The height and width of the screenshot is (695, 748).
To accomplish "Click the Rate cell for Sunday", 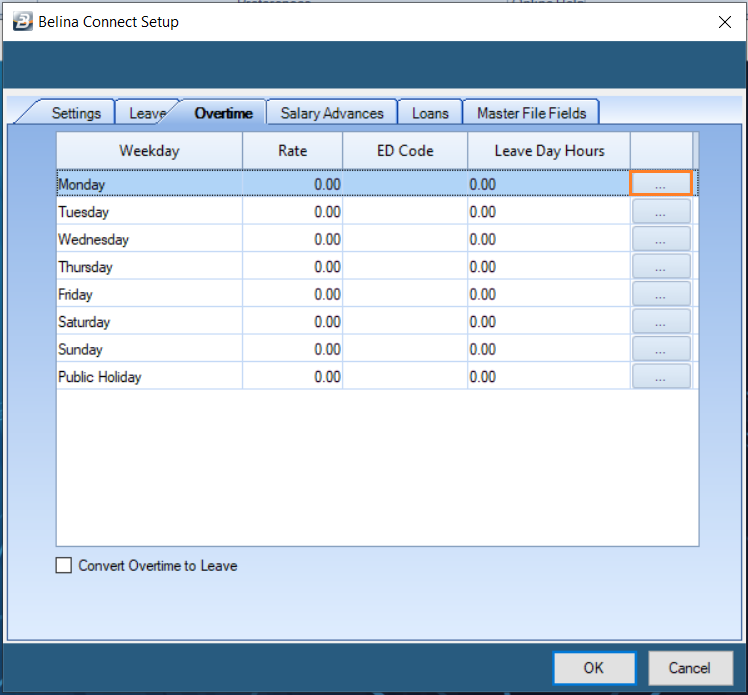I will click(292, 349).
